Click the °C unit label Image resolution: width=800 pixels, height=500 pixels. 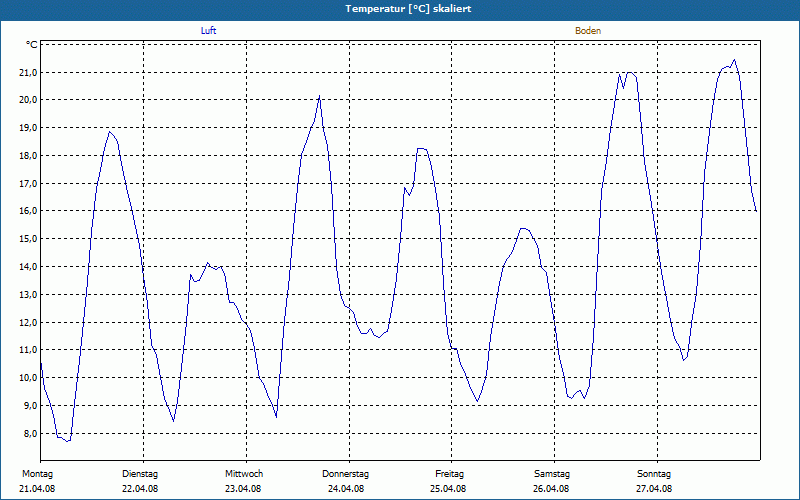tap(32, 45)
